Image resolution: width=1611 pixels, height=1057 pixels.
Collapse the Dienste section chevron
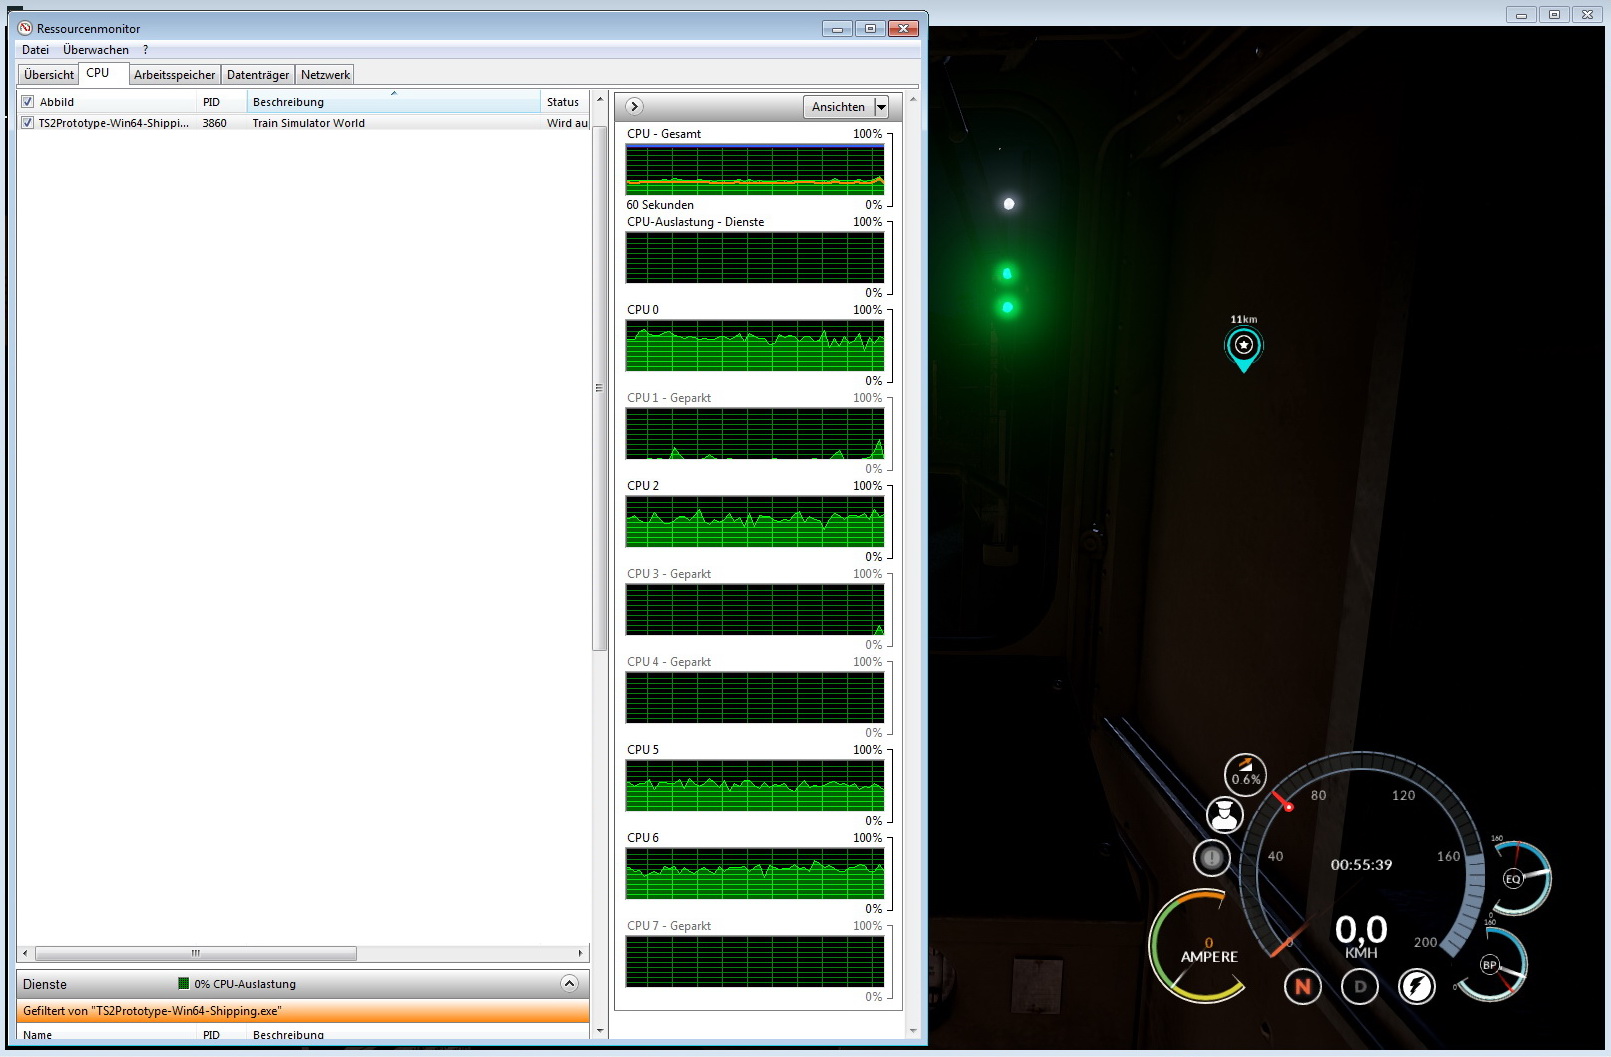(569, 984)
